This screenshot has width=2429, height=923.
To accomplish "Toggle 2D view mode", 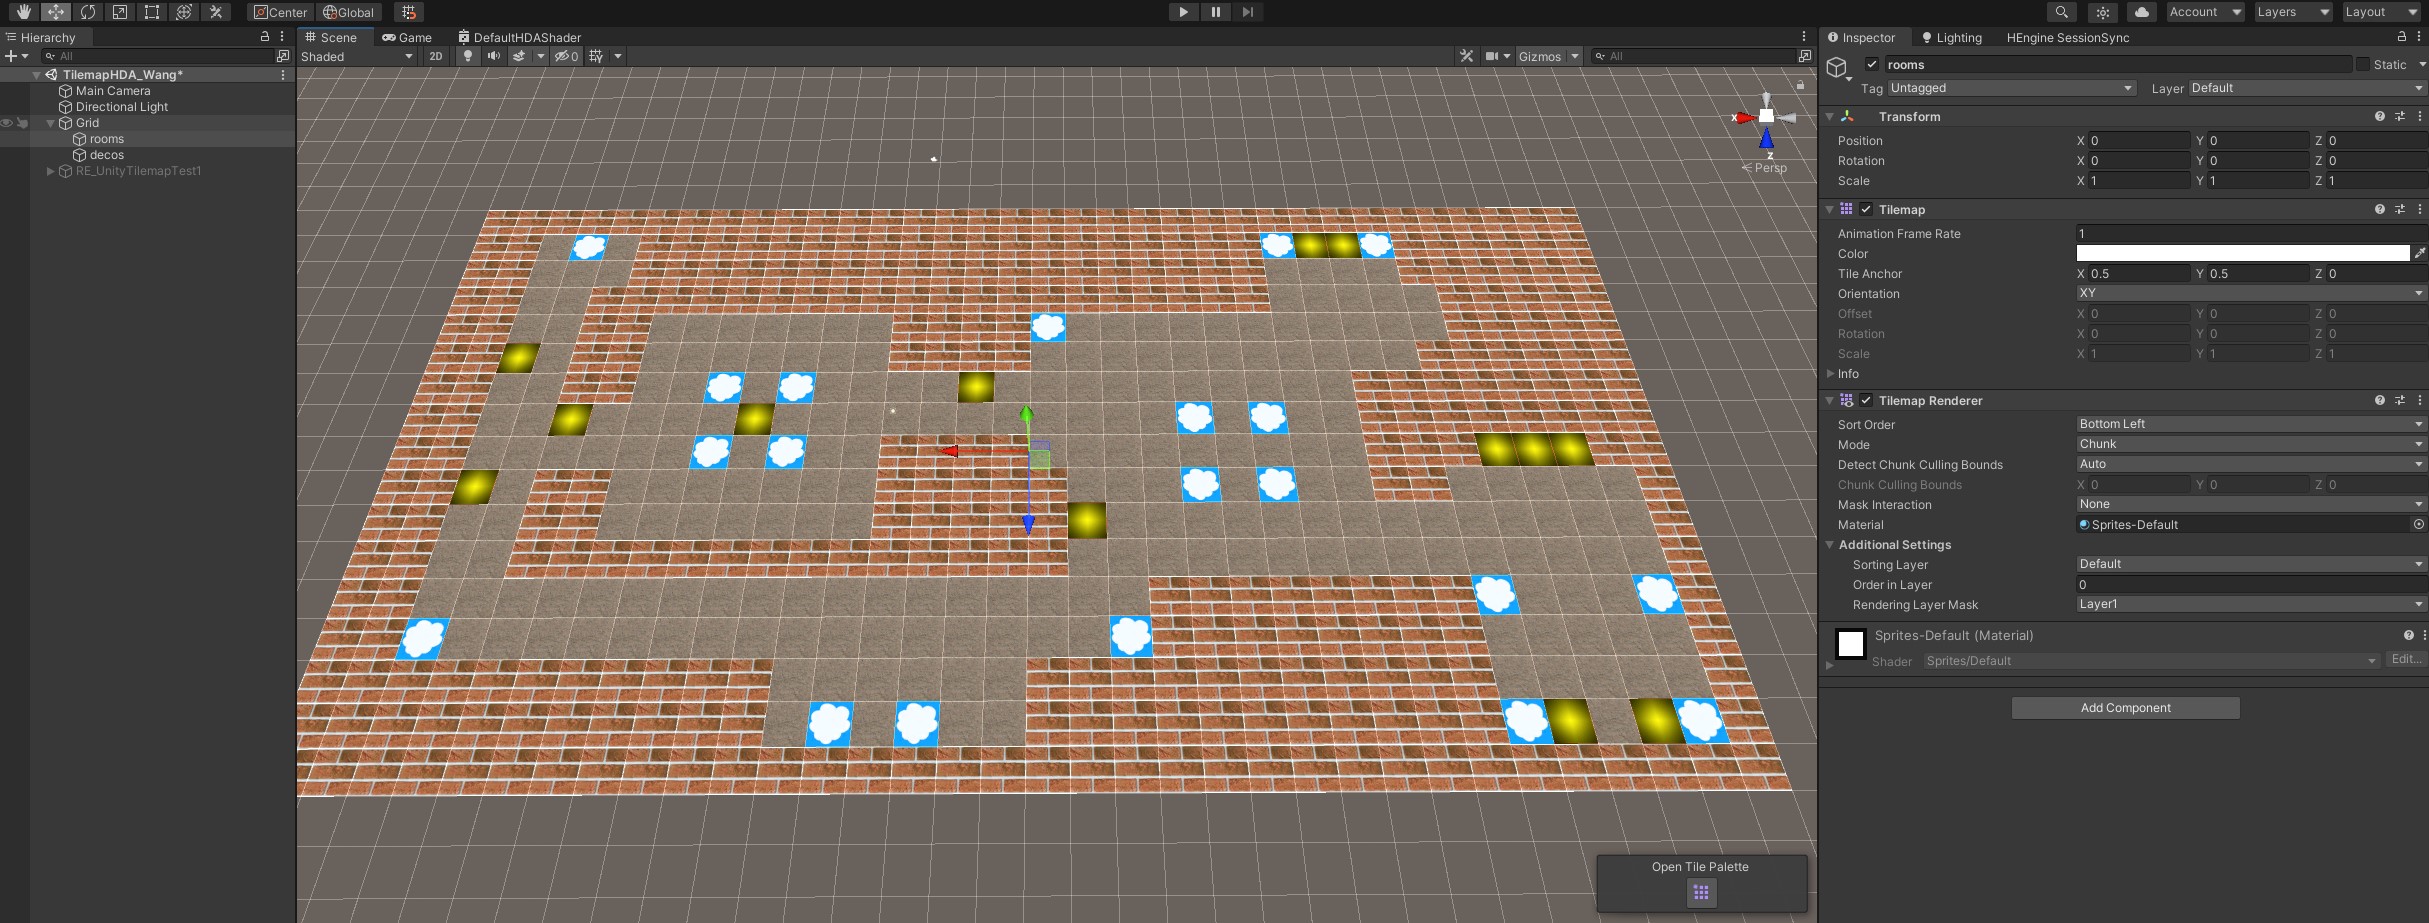I will click(436, 56).
